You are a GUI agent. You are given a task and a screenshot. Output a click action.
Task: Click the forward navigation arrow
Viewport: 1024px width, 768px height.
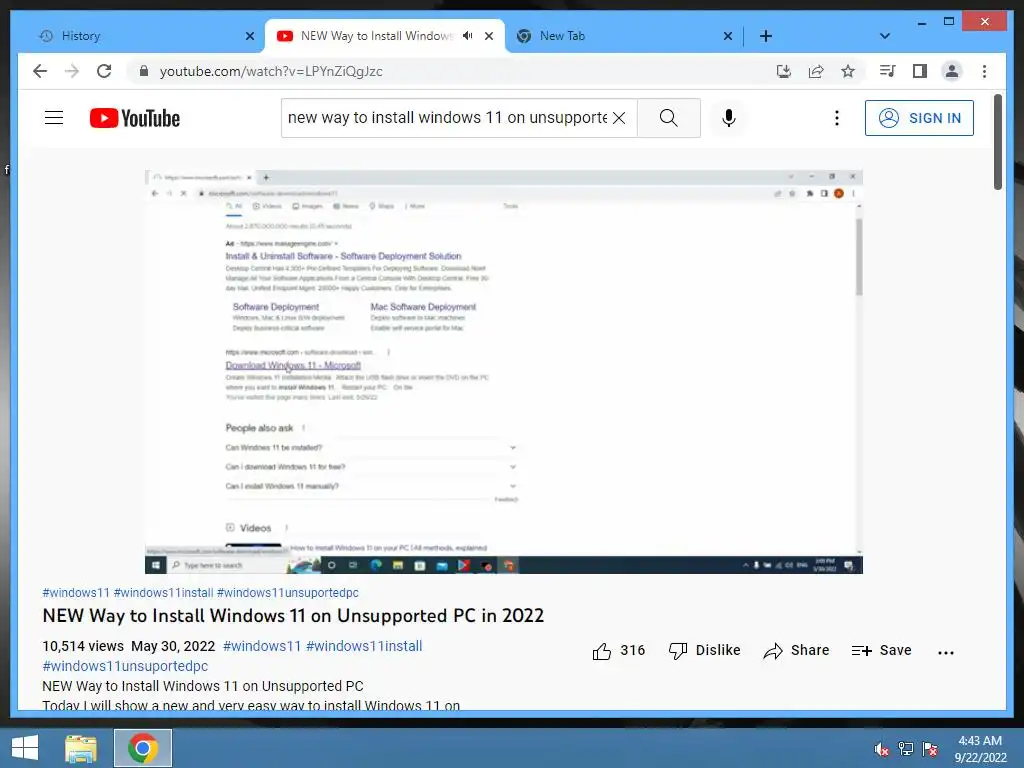click(x=72, y=71)
